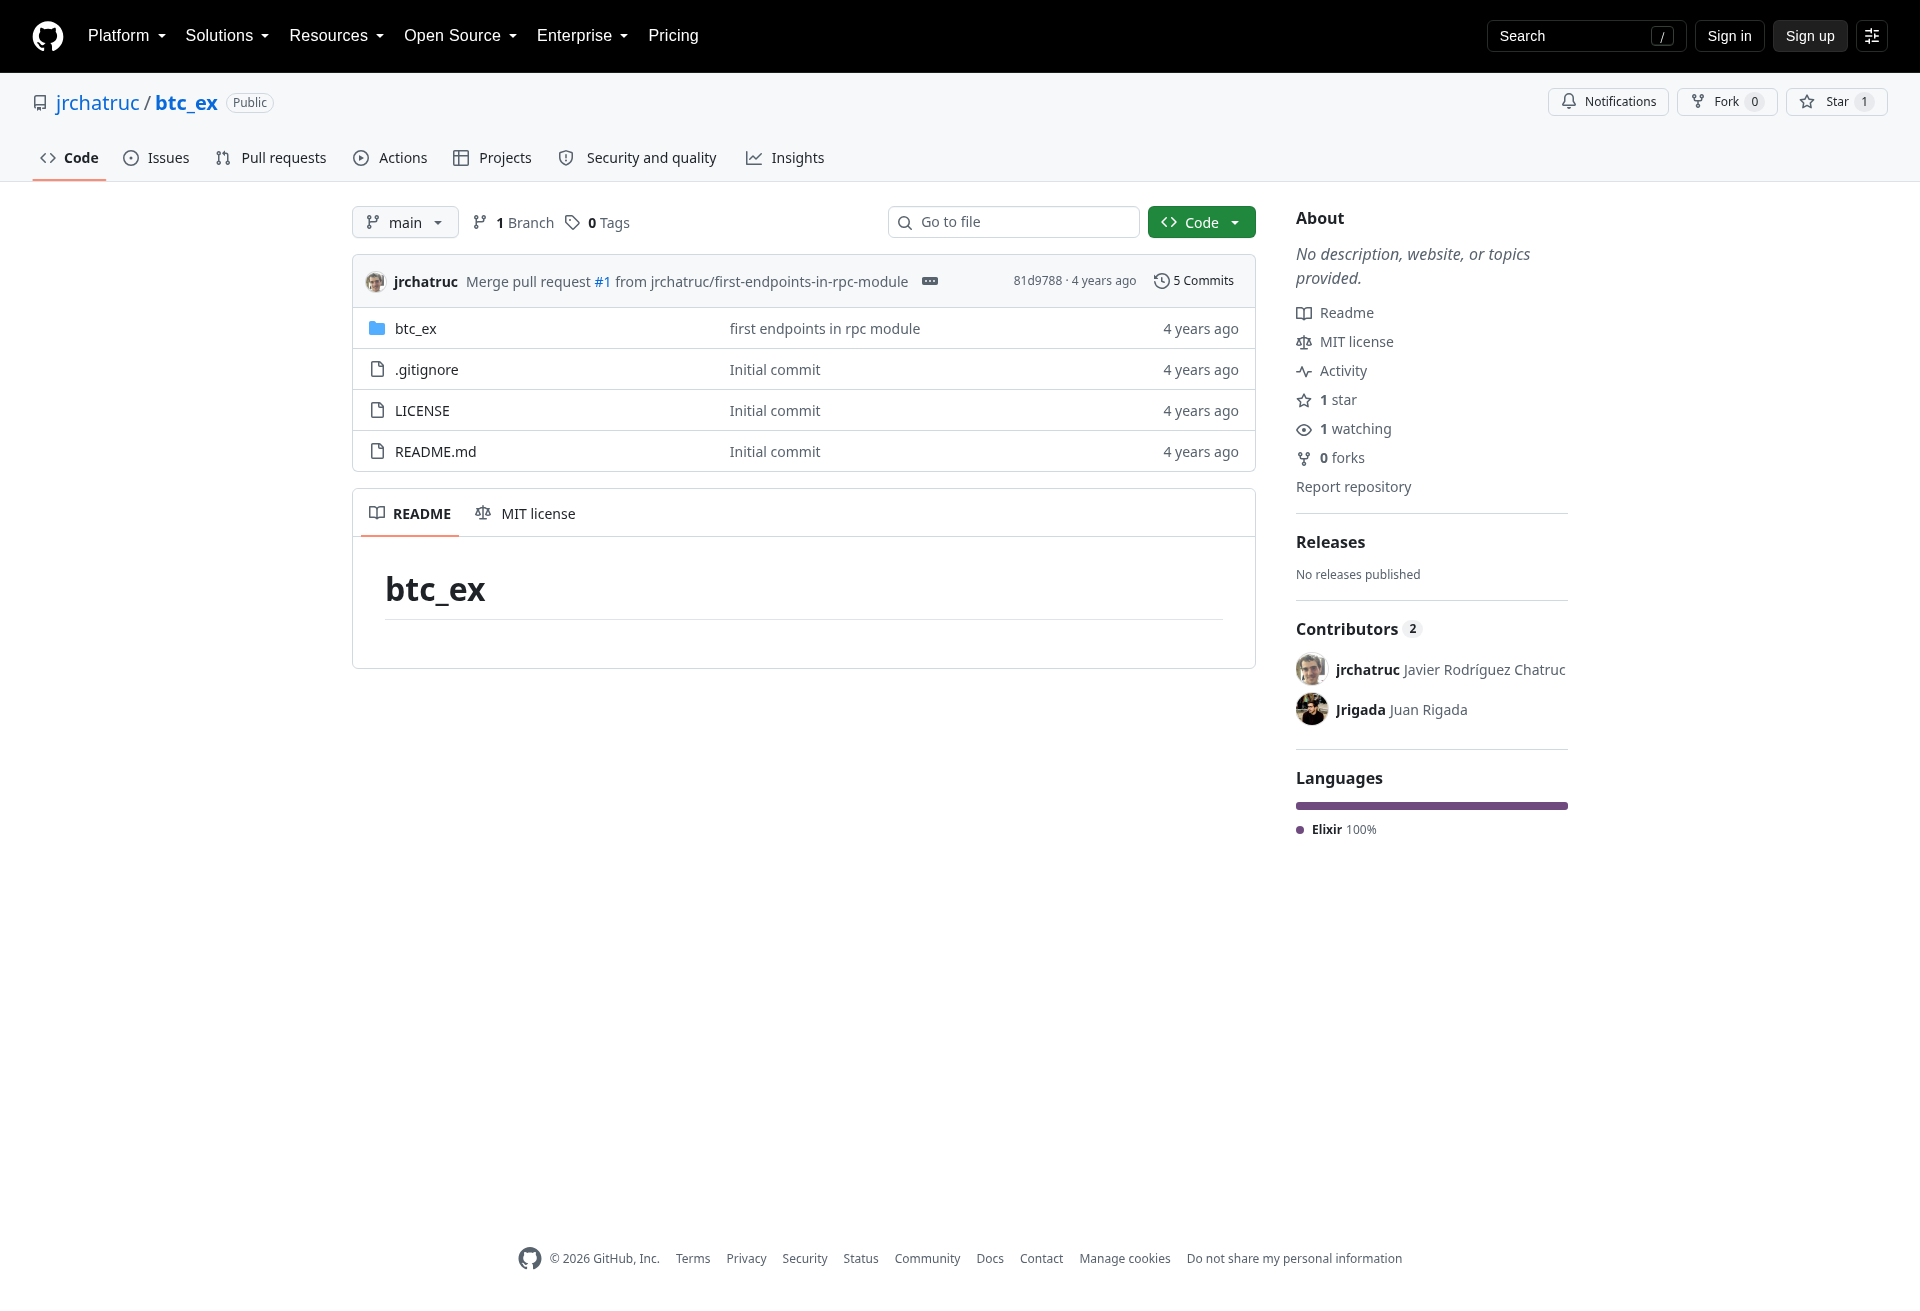Click the book icon beside Readme

click(x=1304, y=313)
